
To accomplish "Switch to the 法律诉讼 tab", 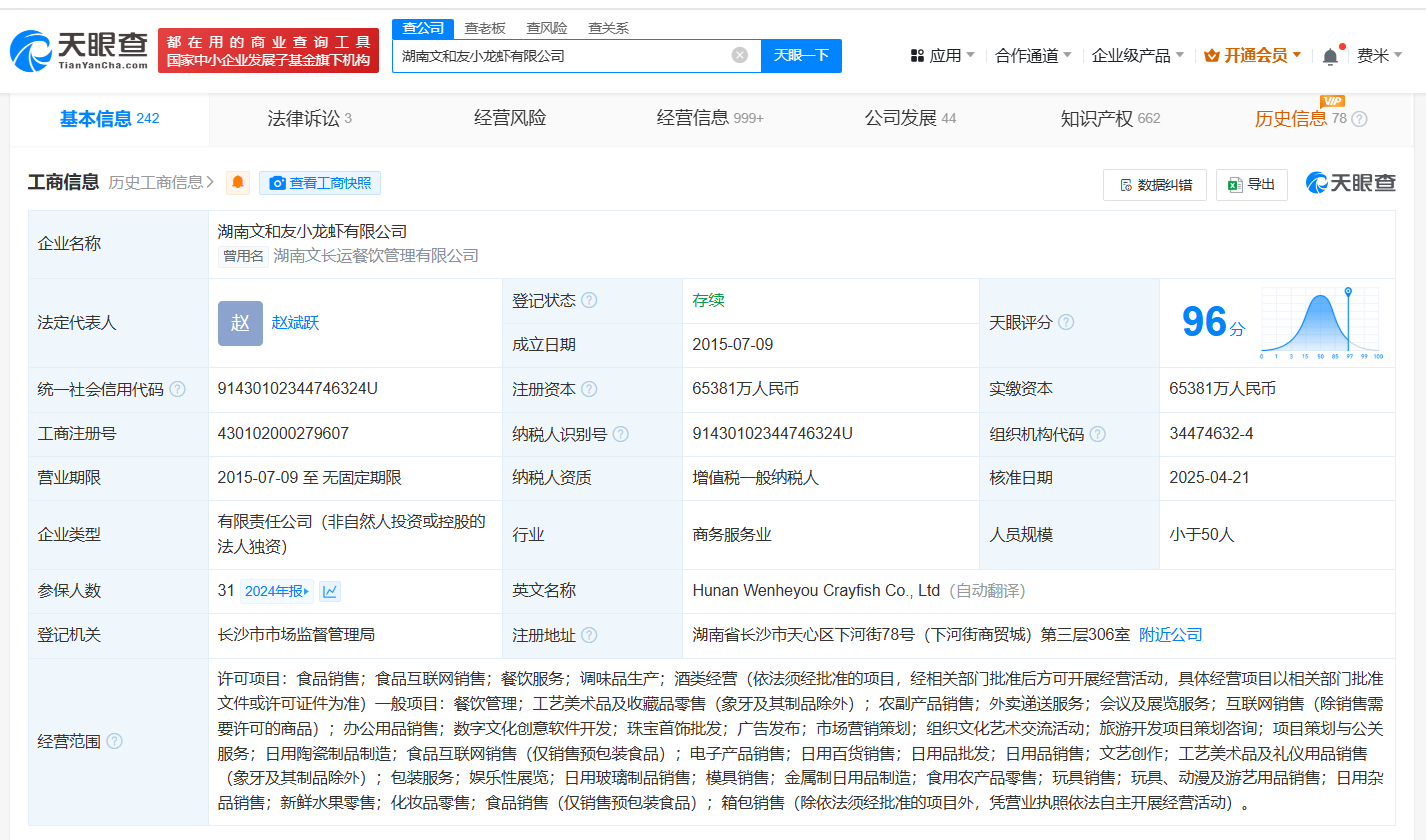I will (309, 119).
